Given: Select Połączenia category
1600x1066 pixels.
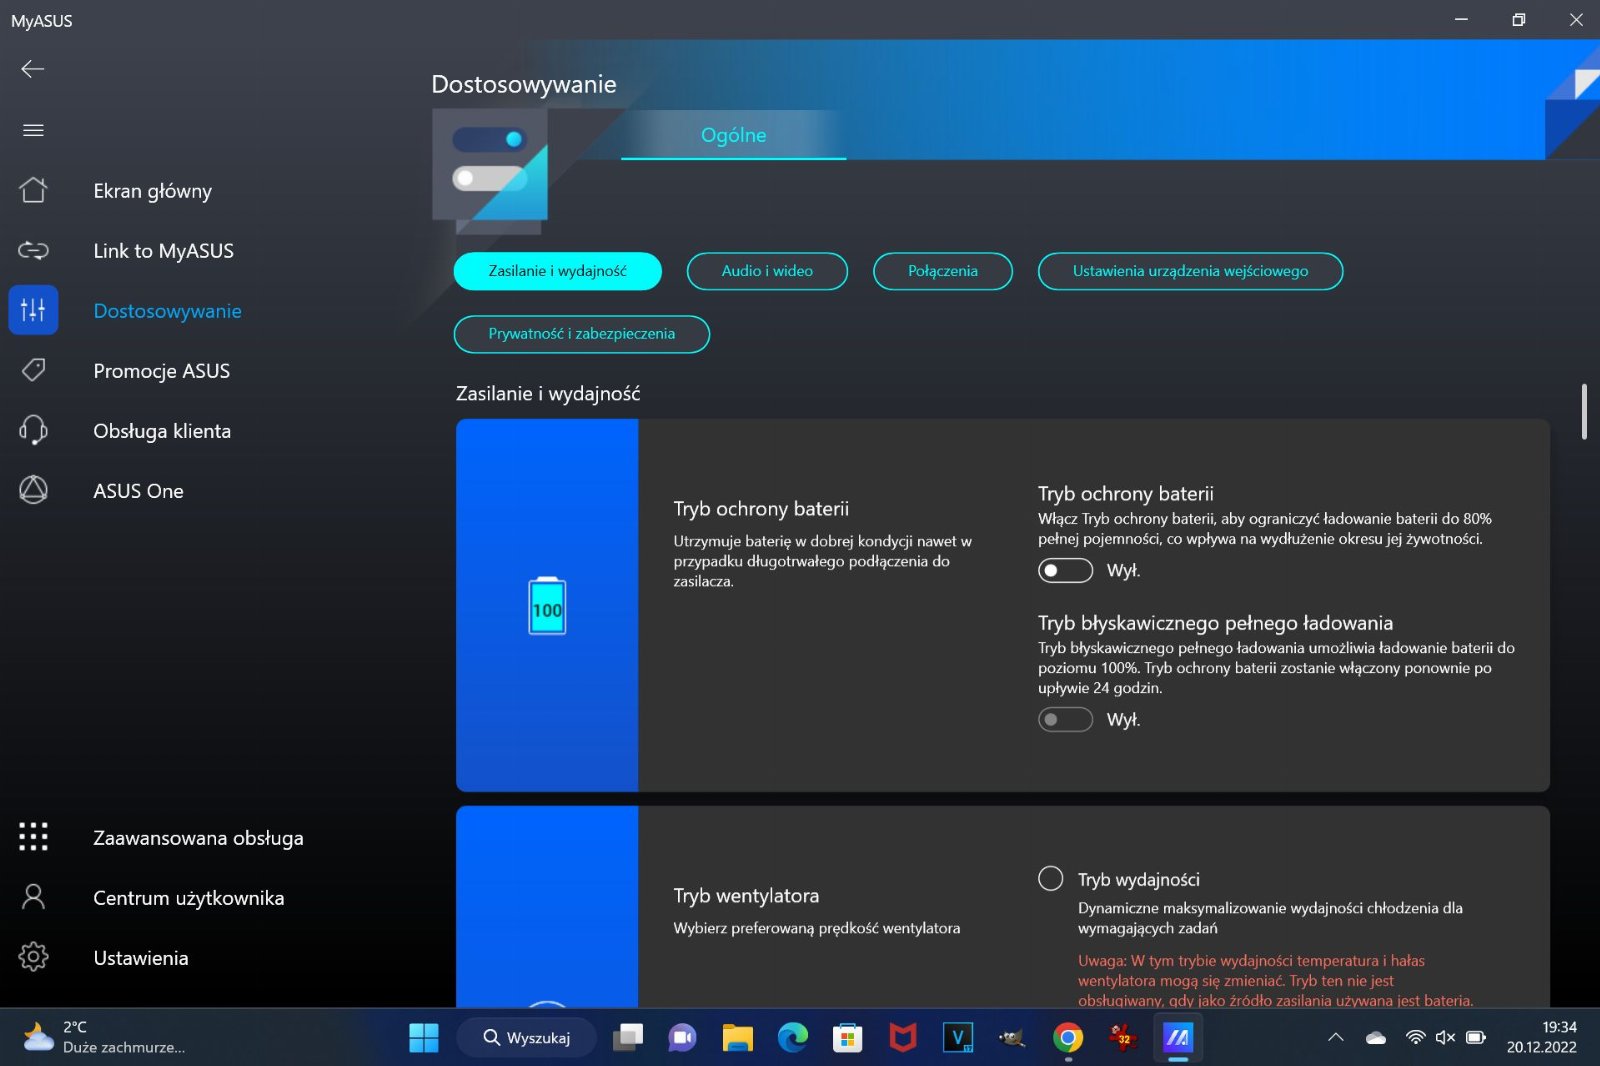Looking at the screenshot, I should 942,271.
